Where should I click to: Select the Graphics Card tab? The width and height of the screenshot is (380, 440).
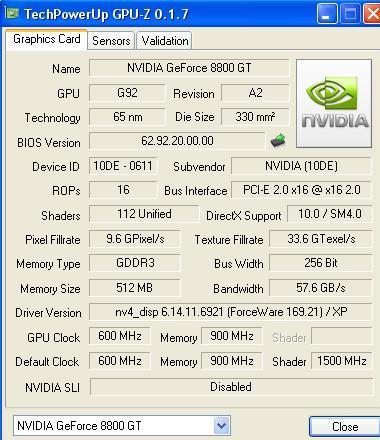pyautogui.click(x=47, y=39)
